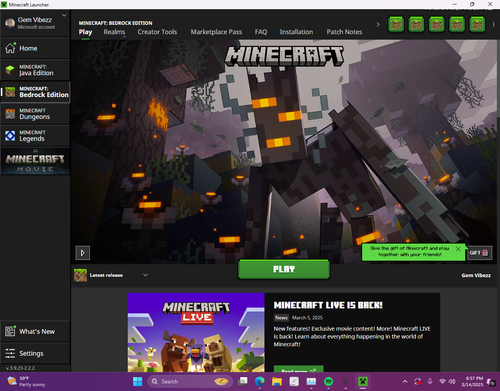Viewport: 500px width, 391px height.
Task: Click the rightmost grass block quick-launch button
Action: (x=477, y=24)
